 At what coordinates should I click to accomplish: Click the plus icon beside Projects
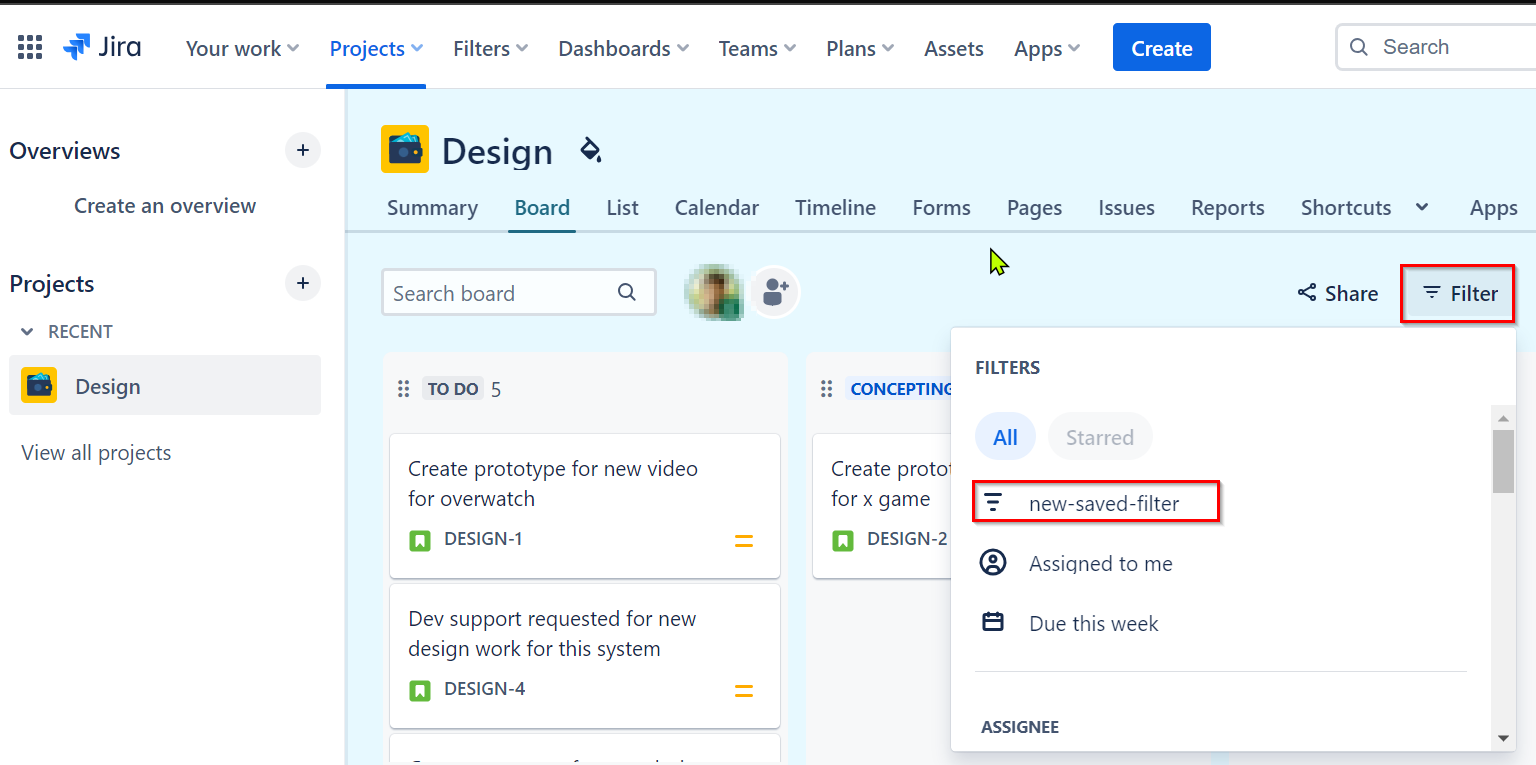click(303, 283)
